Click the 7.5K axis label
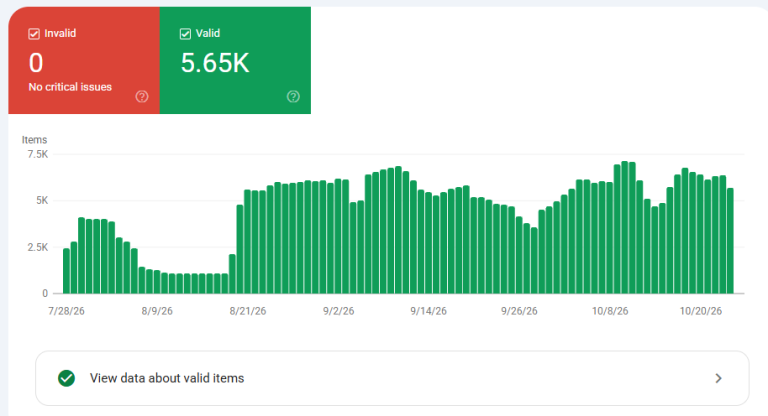Screen dimensions: 768x416 coord(38,154)
